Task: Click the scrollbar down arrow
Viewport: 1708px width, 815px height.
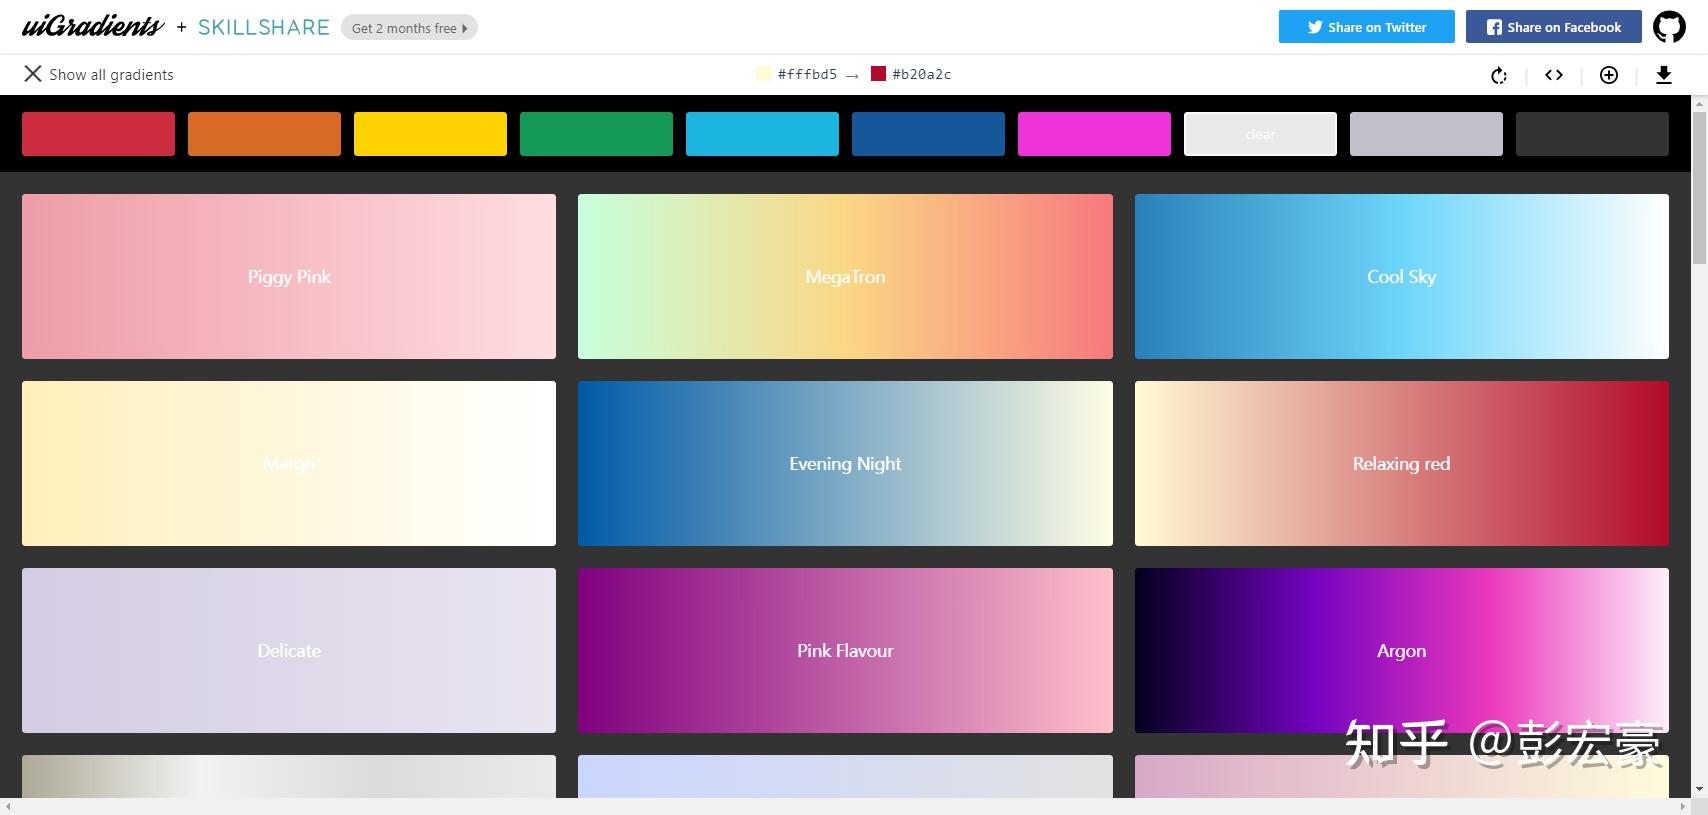Action: pyautogui.click(x=1699, y=790)
